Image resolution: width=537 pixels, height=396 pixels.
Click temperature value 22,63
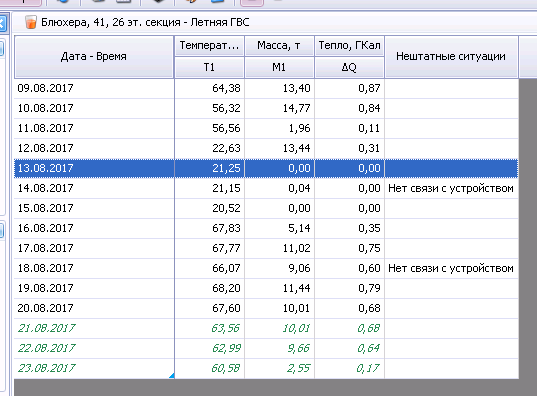(226, 148)
